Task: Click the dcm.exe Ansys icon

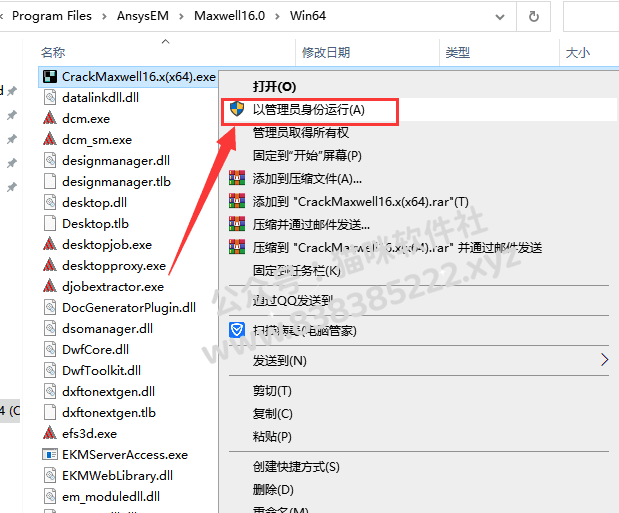Action: [50, 118]
